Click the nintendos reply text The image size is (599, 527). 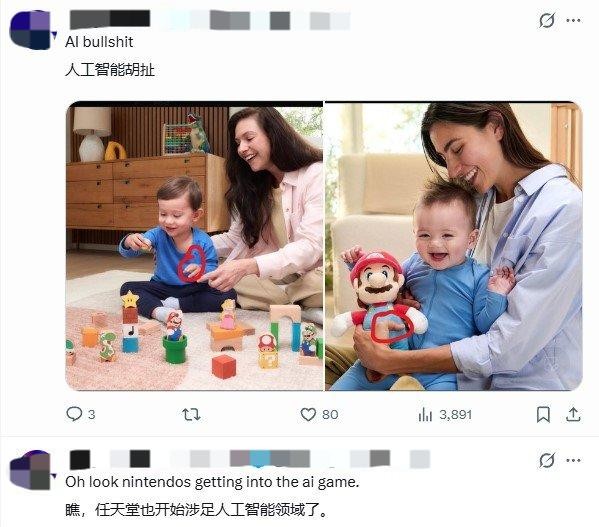pyautogui.click(x=212, y=482)
